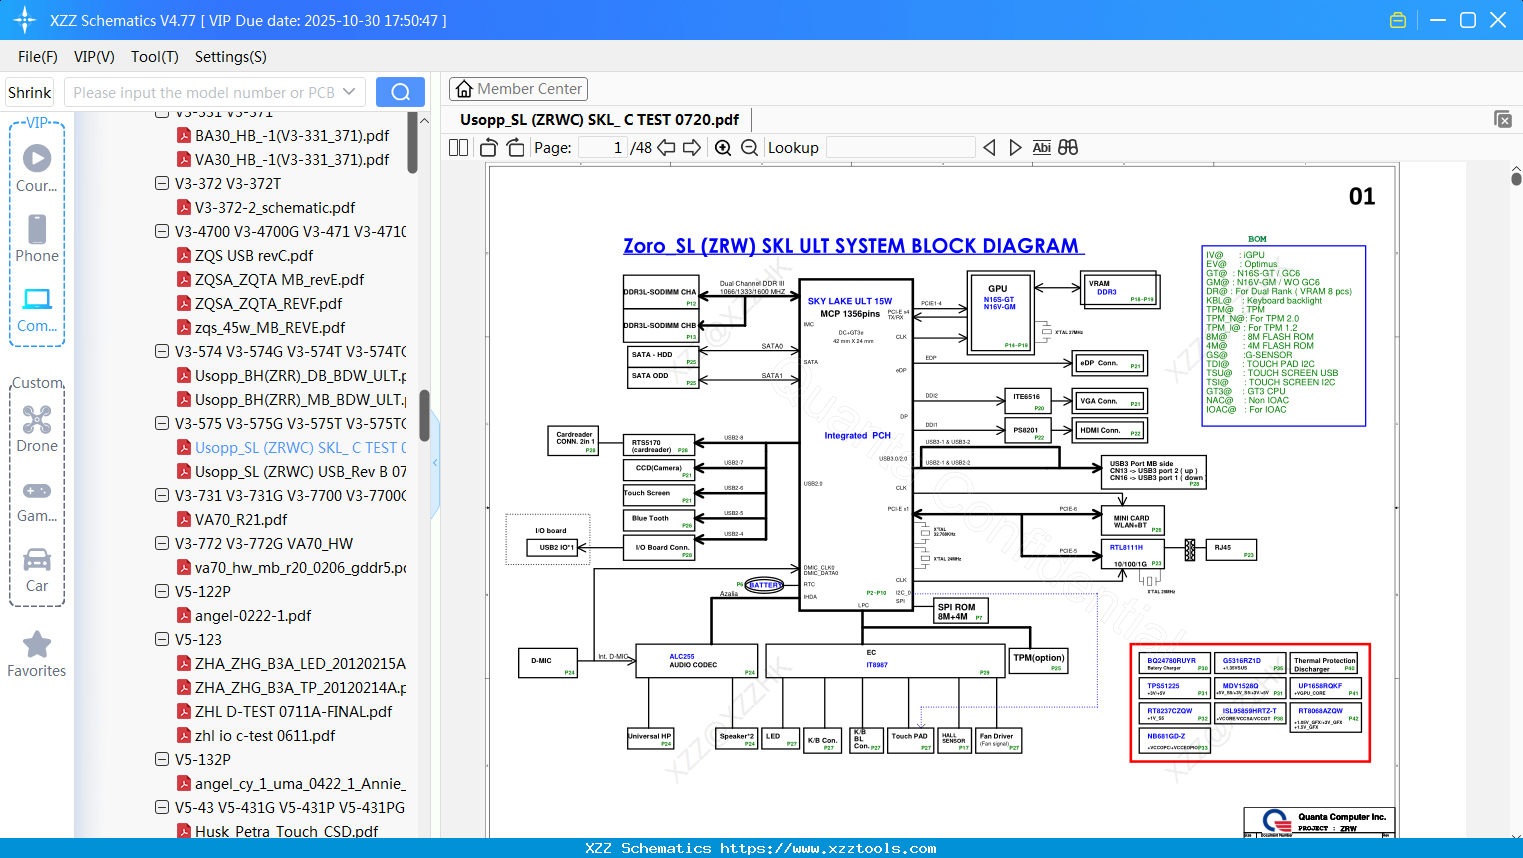
Task: Click the file tree vertical scrollbar thumb
Action: (424, 415)
